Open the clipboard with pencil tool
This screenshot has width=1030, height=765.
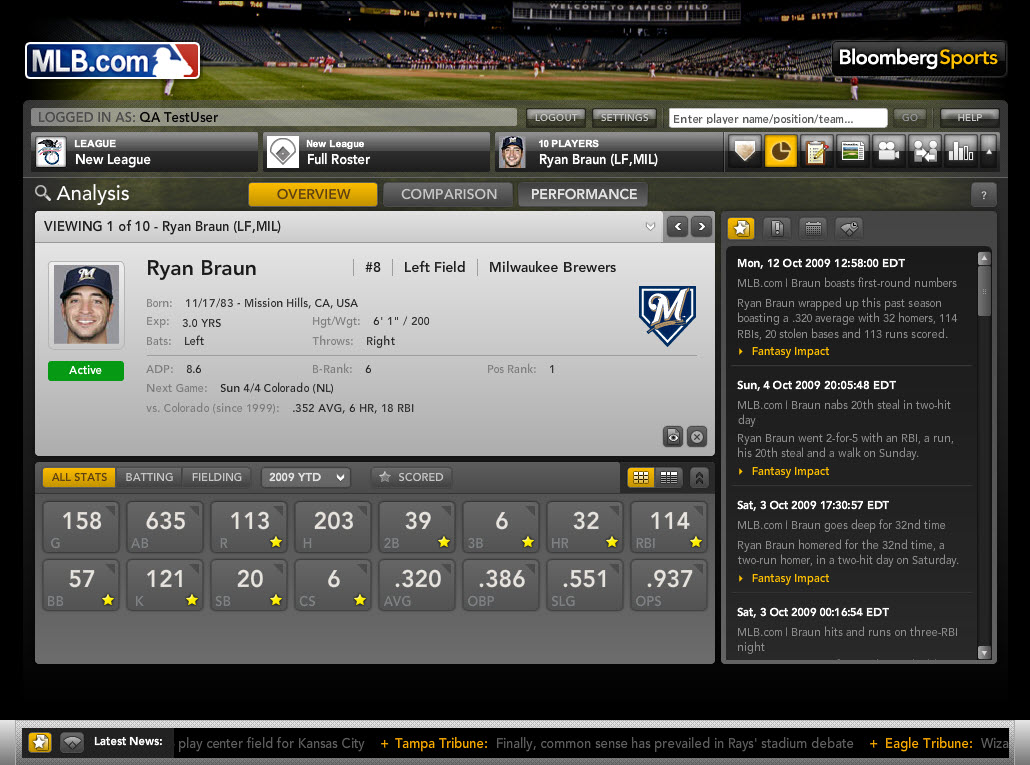[816, 152]
